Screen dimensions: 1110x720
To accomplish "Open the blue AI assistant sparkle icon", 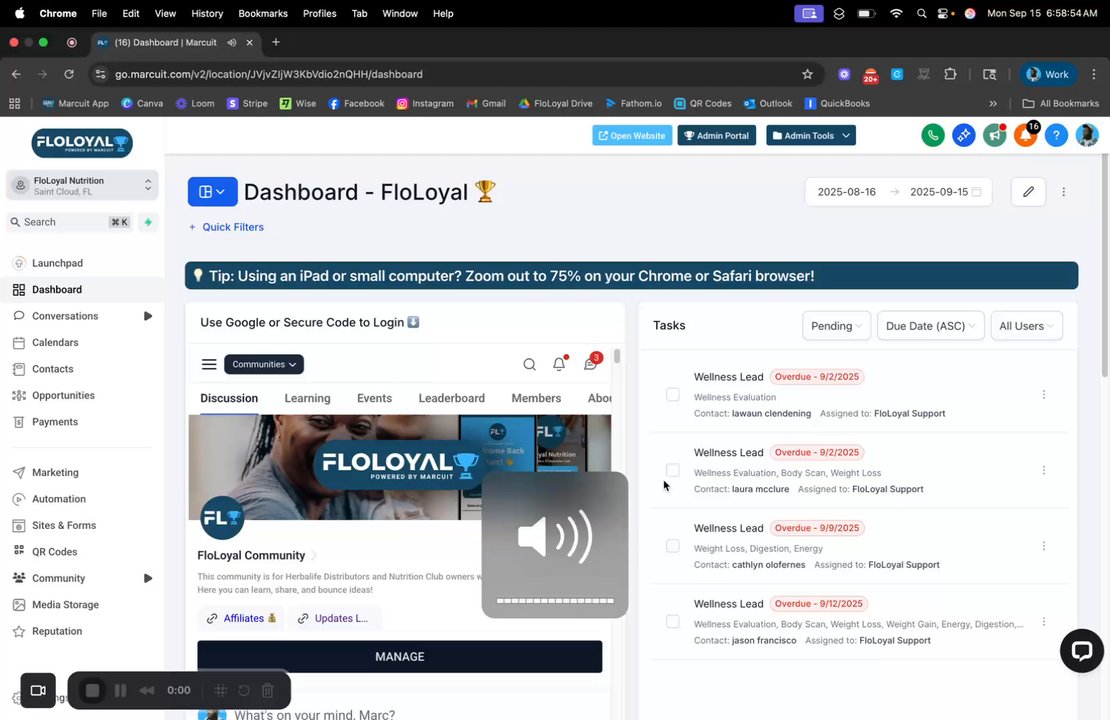I will 963,135.
